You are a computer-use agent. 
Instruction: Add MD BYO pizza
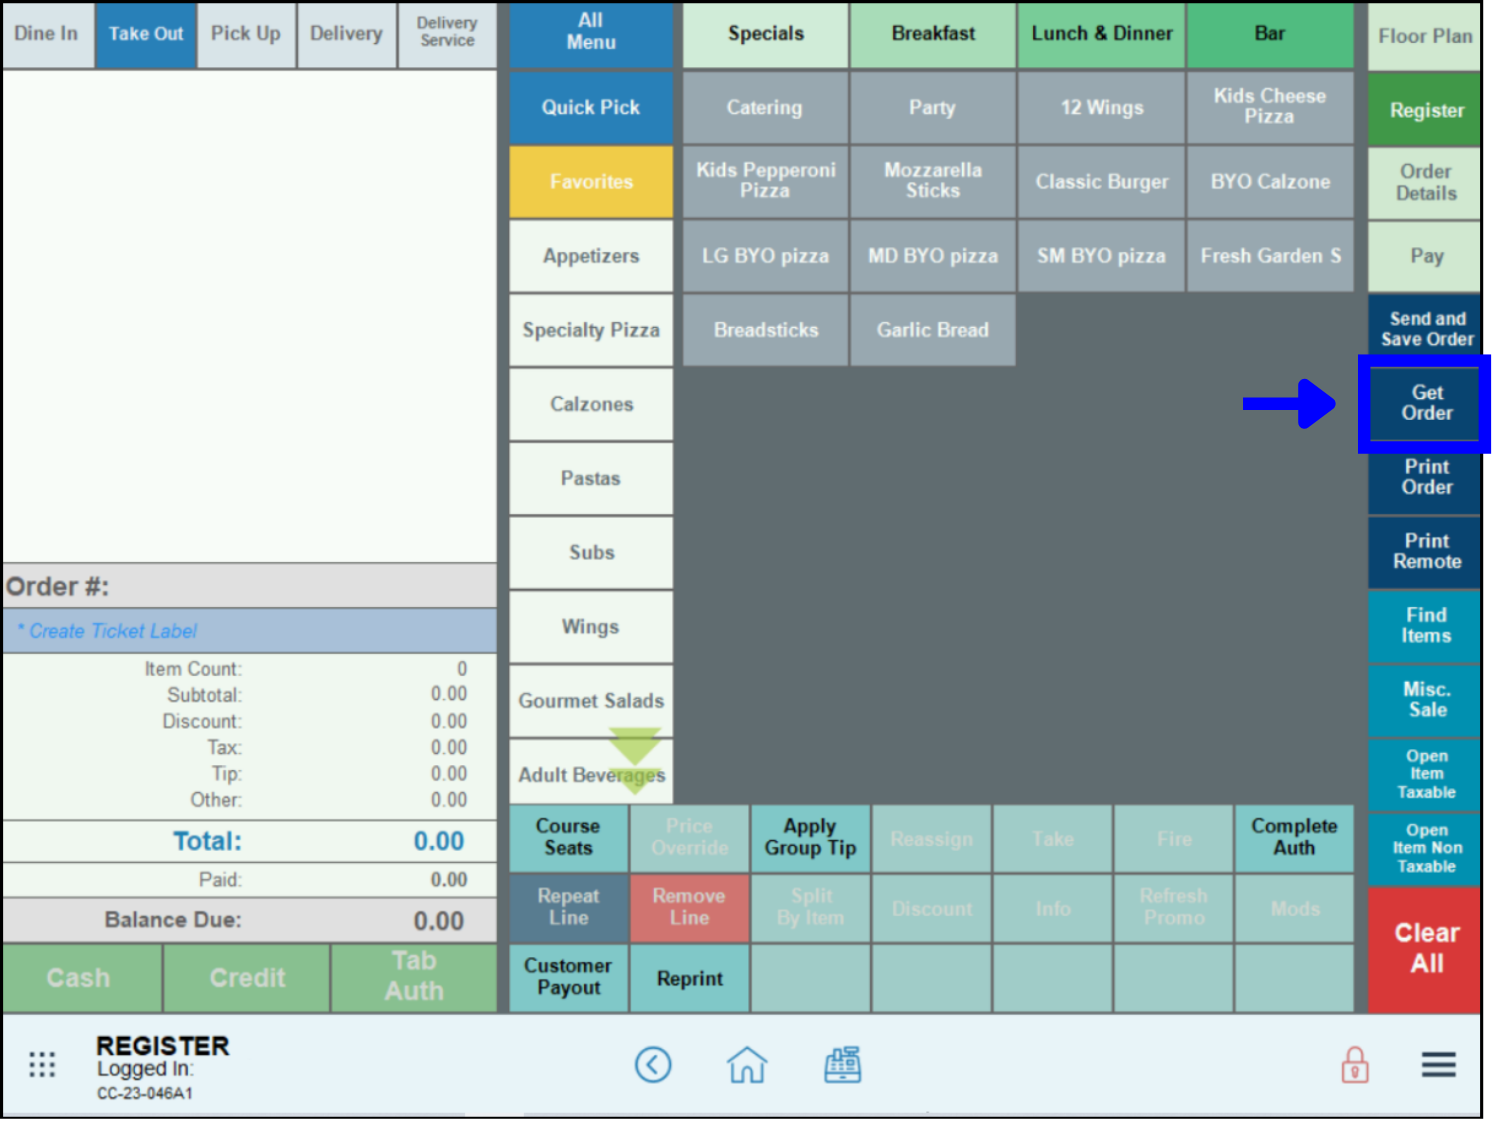click(933, 256)
